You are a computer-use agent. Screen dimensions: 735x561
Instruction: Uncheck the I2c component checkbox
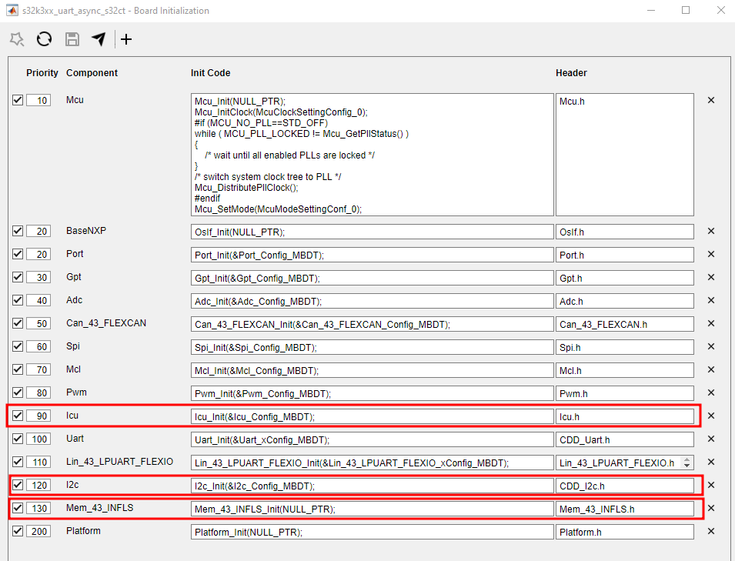click(x=17, y=485)
